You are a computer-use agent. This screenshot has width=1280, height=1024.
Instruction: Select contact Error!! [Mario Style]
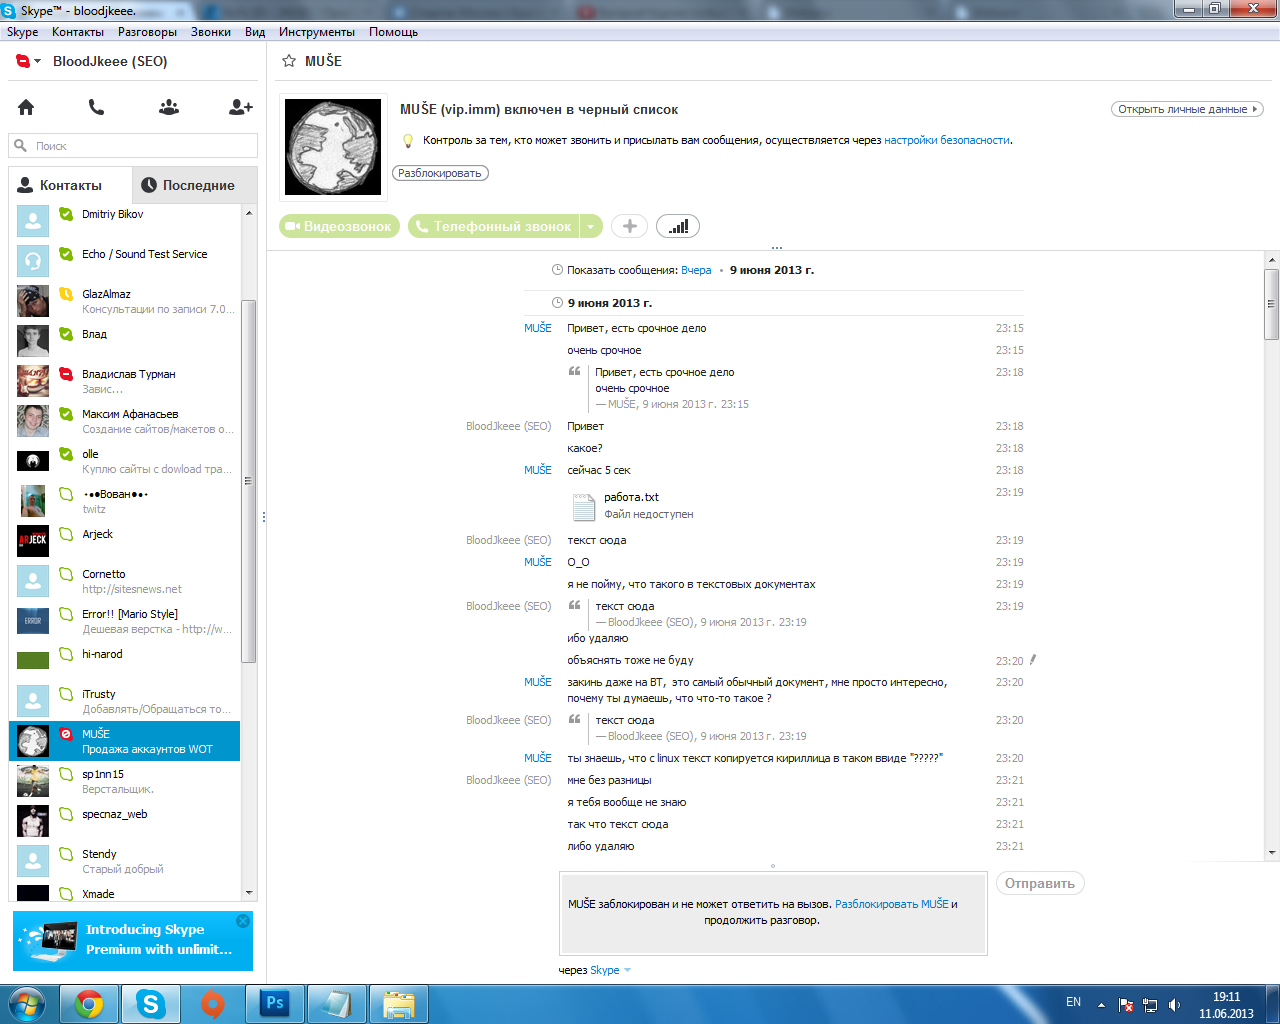click(x=125, y=621)
